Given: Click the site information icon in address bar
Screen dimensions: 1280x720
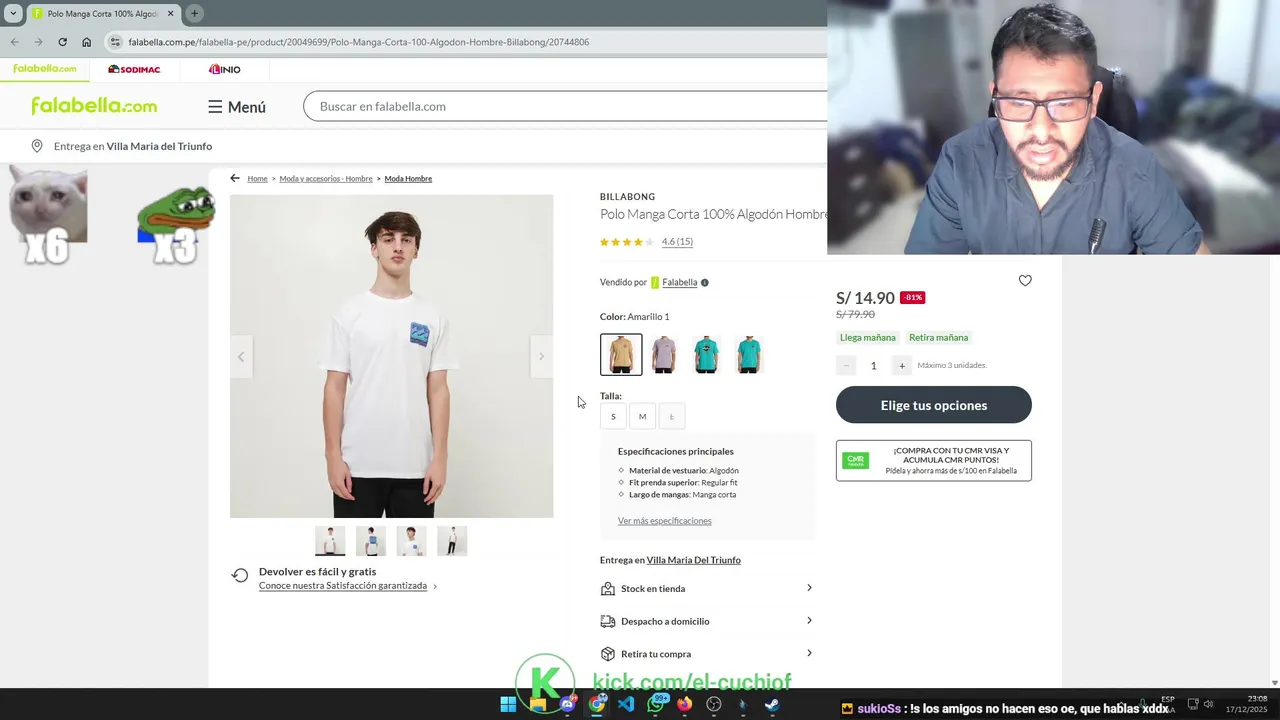Looking at the screenshot, I should click(x=116, y=42).
